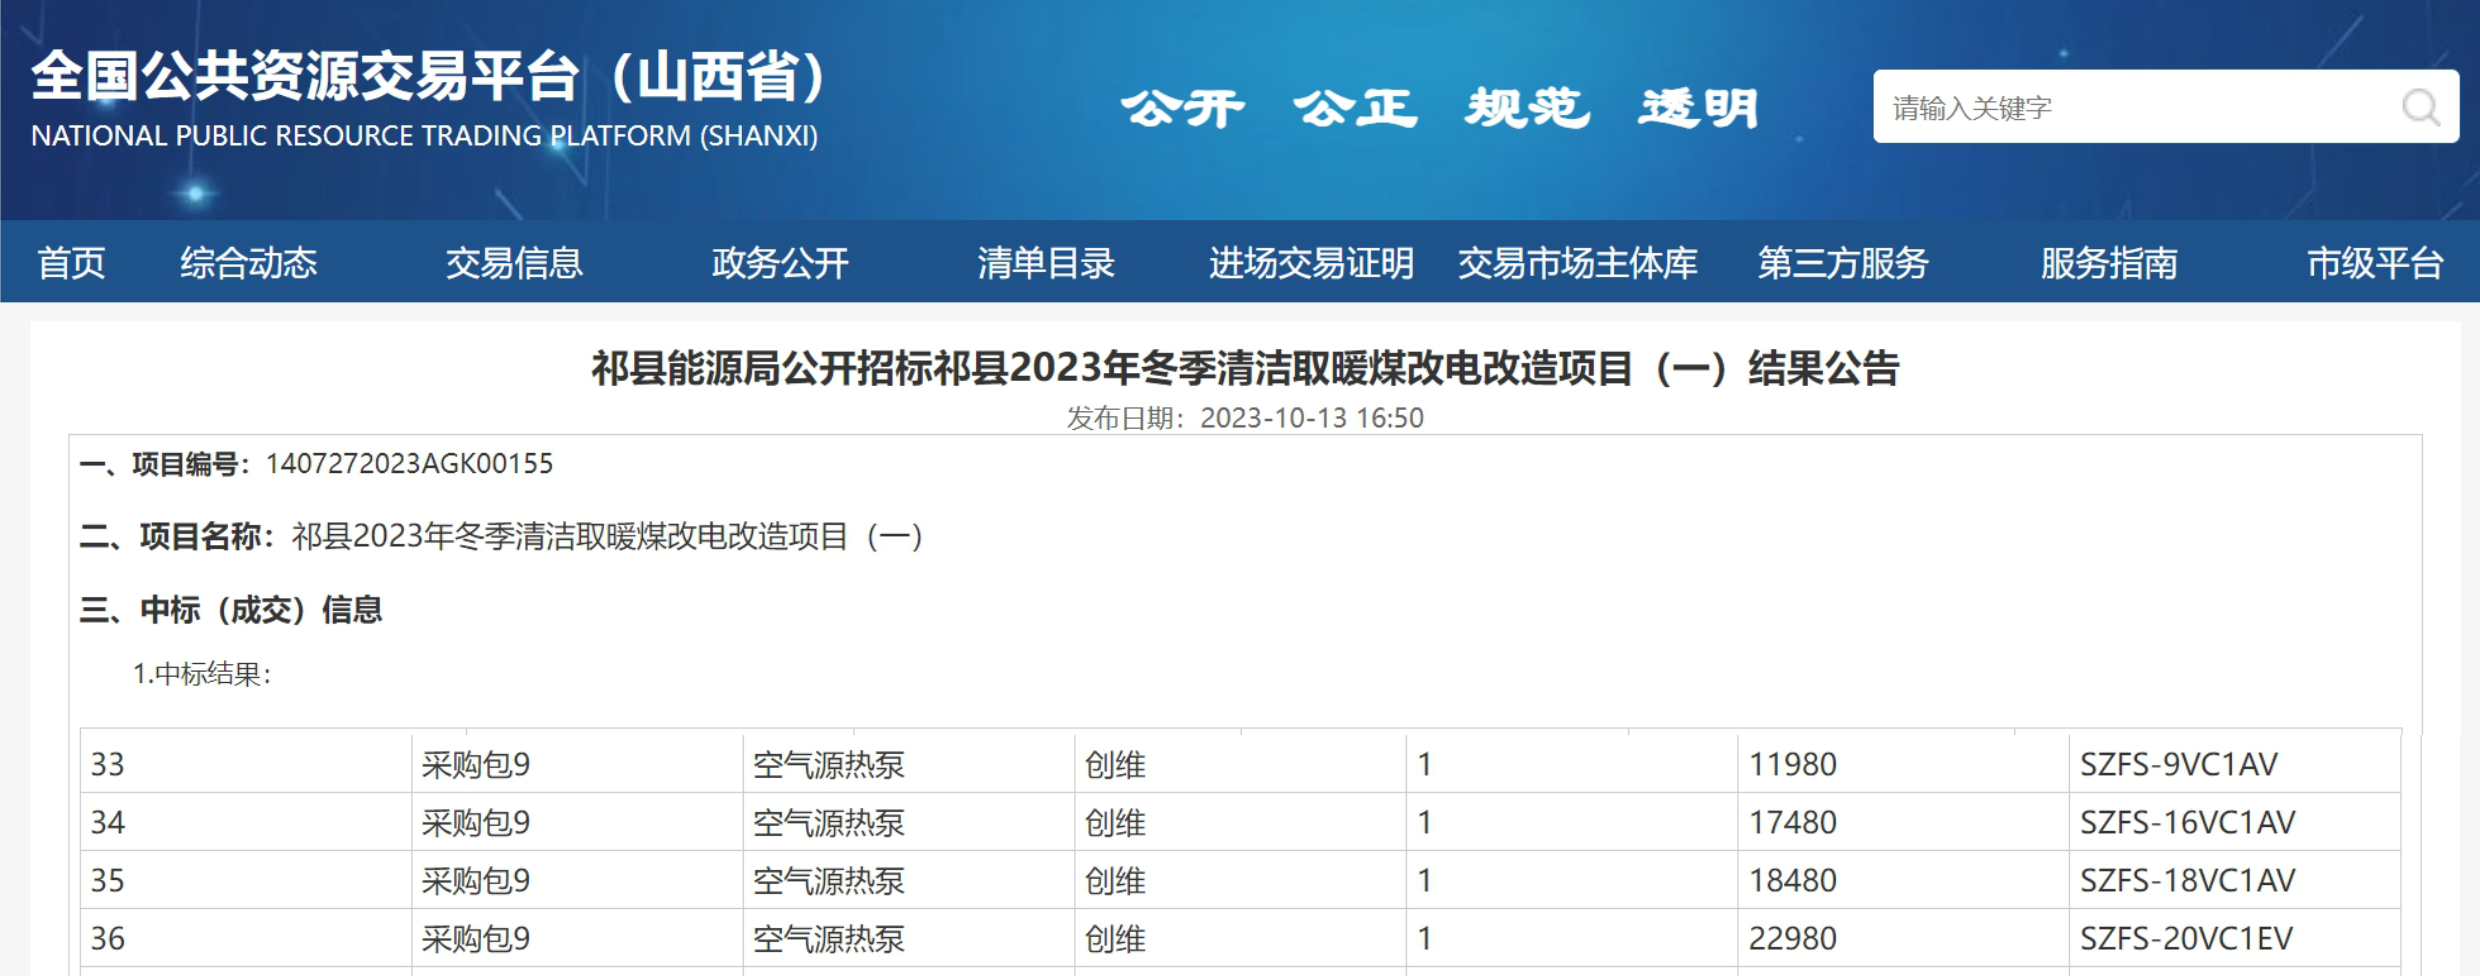This screenshot has width=2480, height=976.
Task: Open 市级平台 menu
Action: tap(2375, 263)
